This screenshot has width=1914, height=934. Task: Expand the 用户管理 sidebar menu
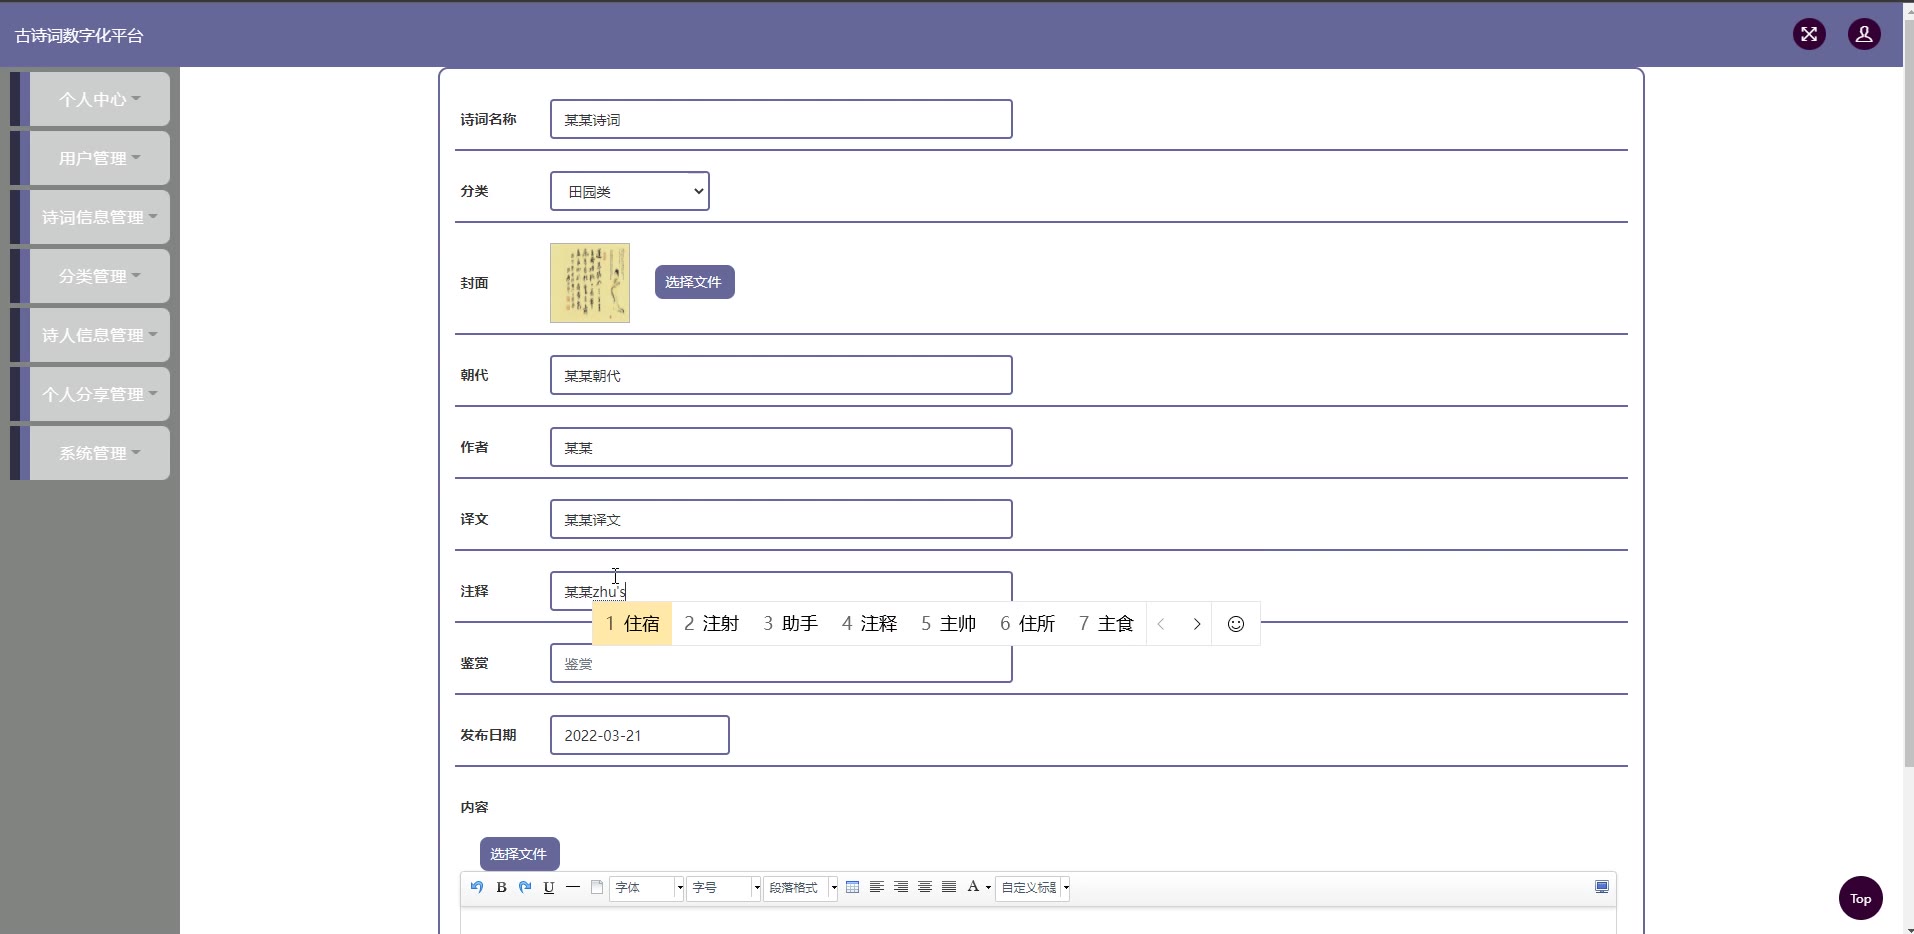[x=99, y=158]
